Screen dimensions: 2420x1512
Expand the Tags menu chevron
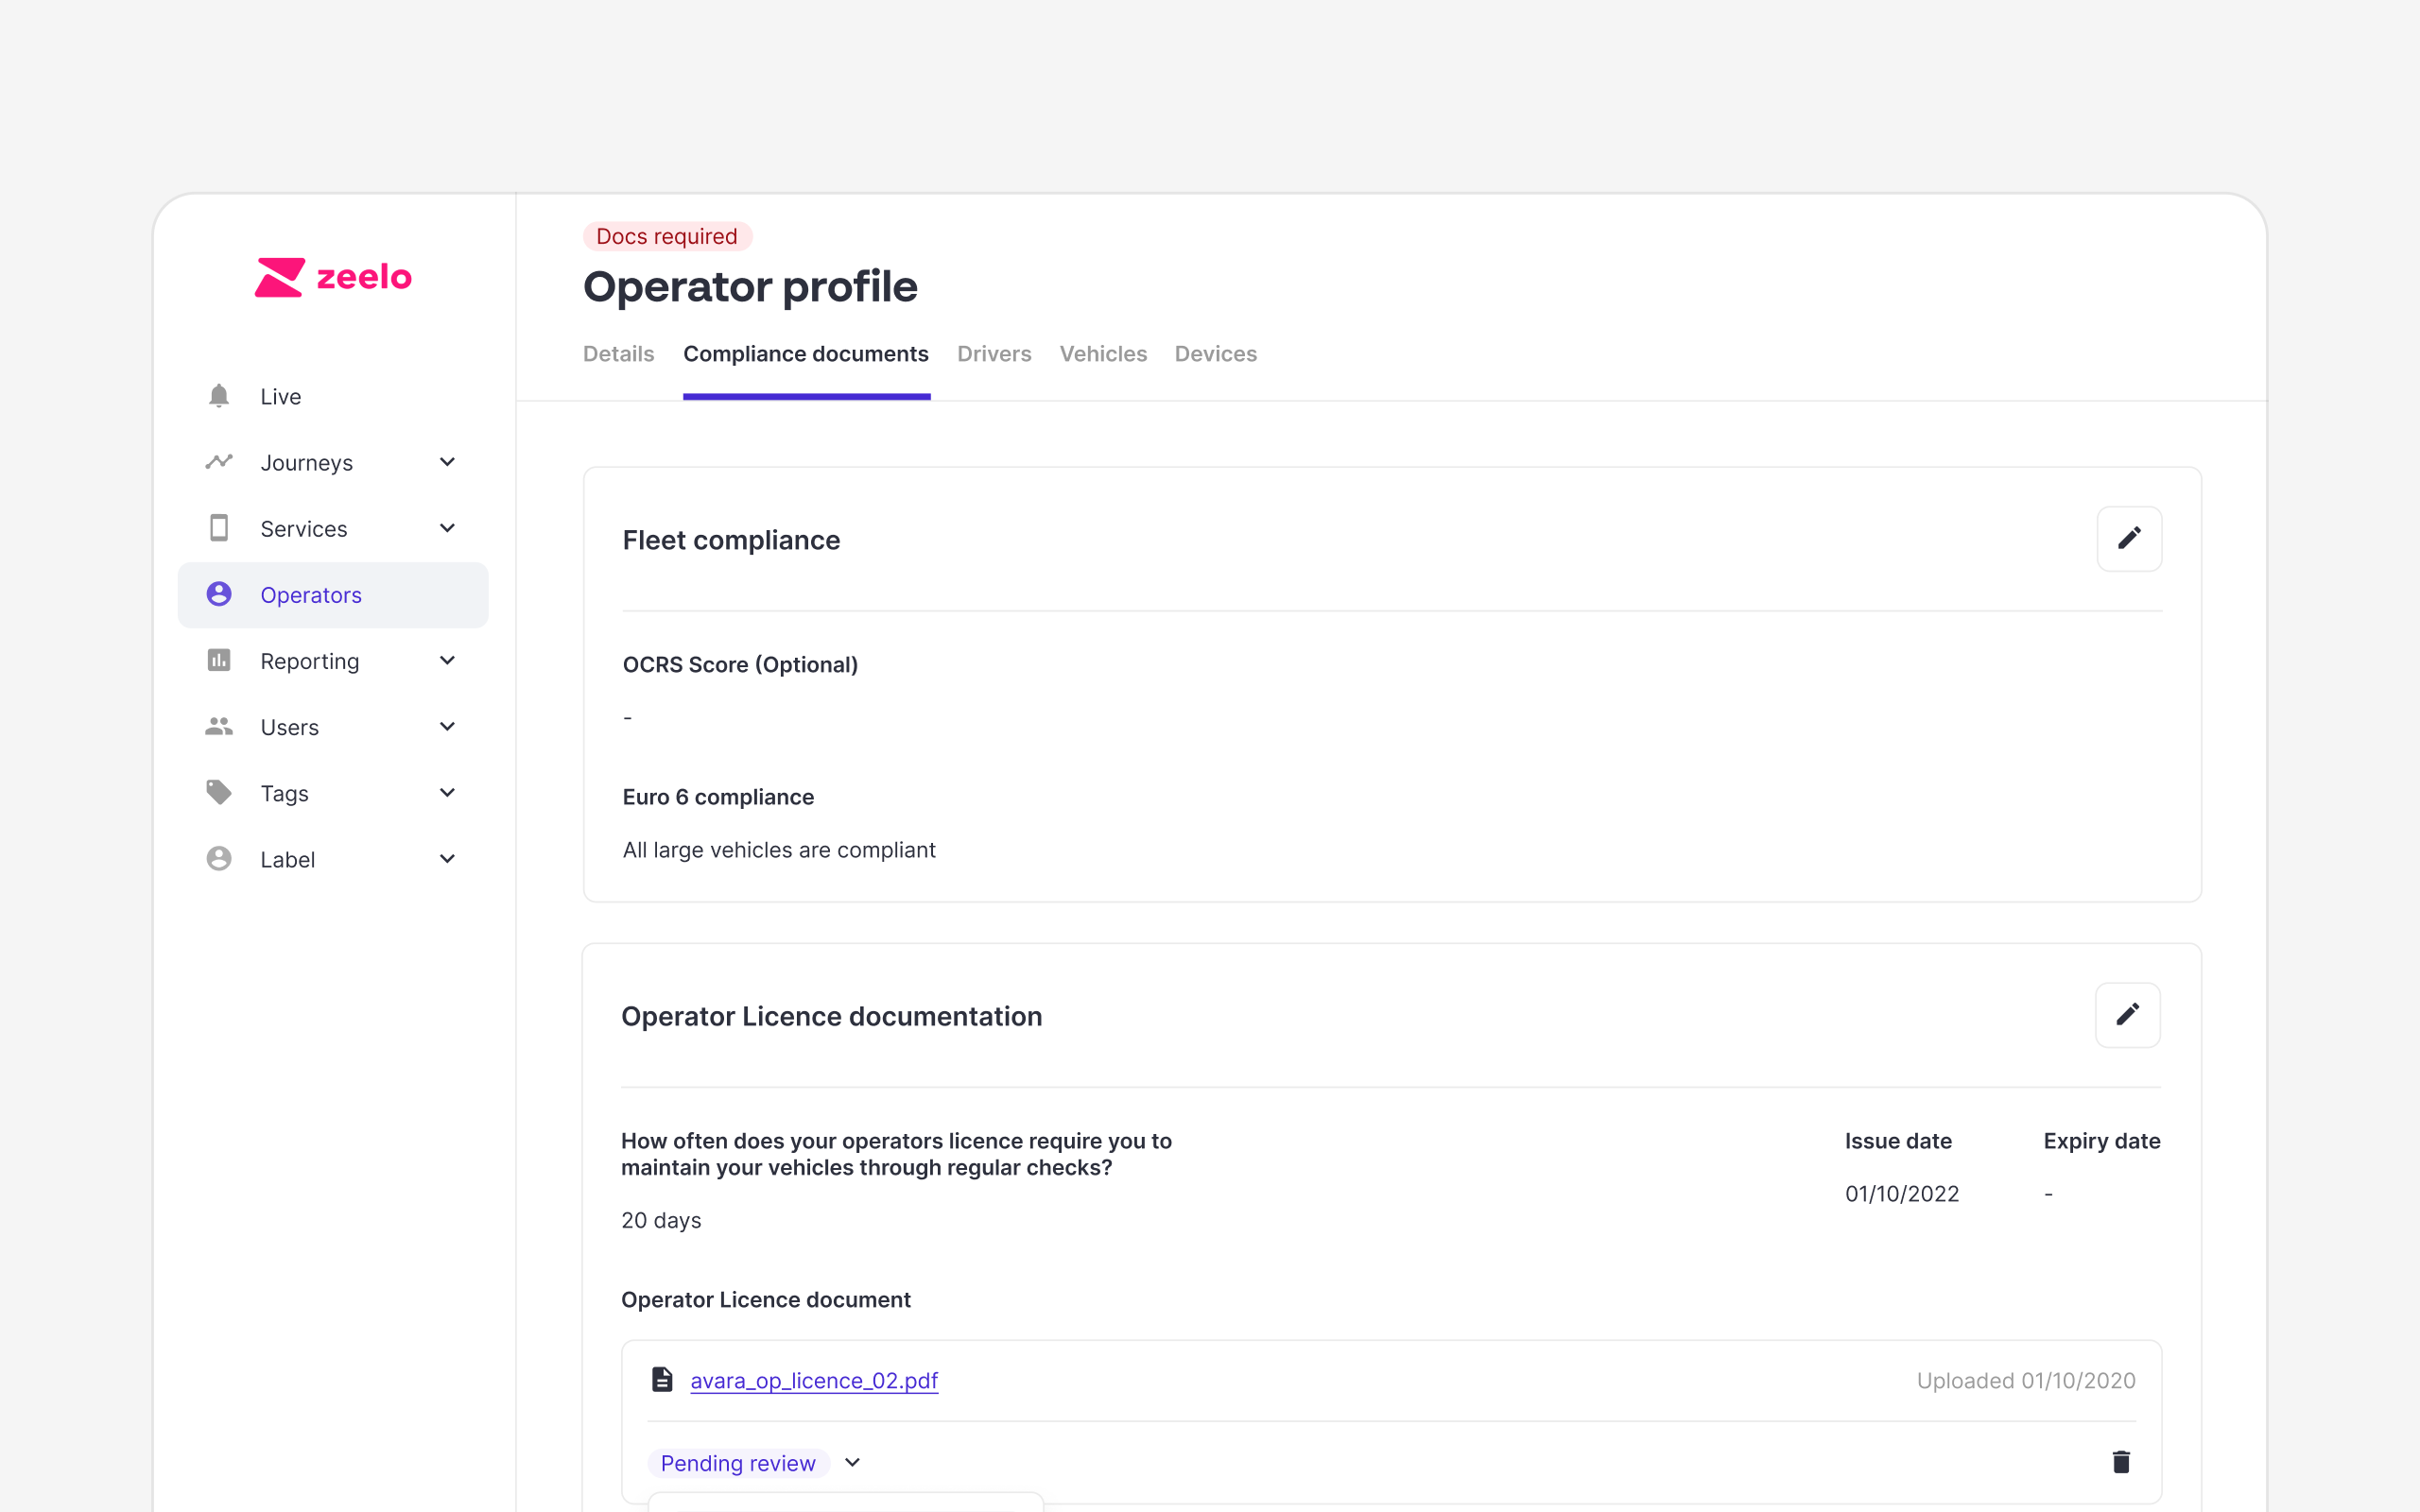pyautogui.click(x=447, y=792)
